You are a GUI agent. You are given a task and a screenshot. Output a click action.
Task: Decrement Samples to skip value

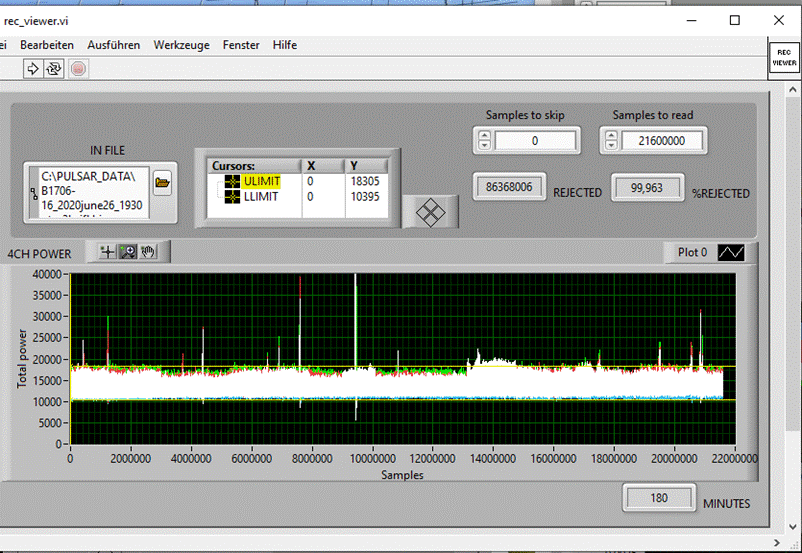point(484,145)
